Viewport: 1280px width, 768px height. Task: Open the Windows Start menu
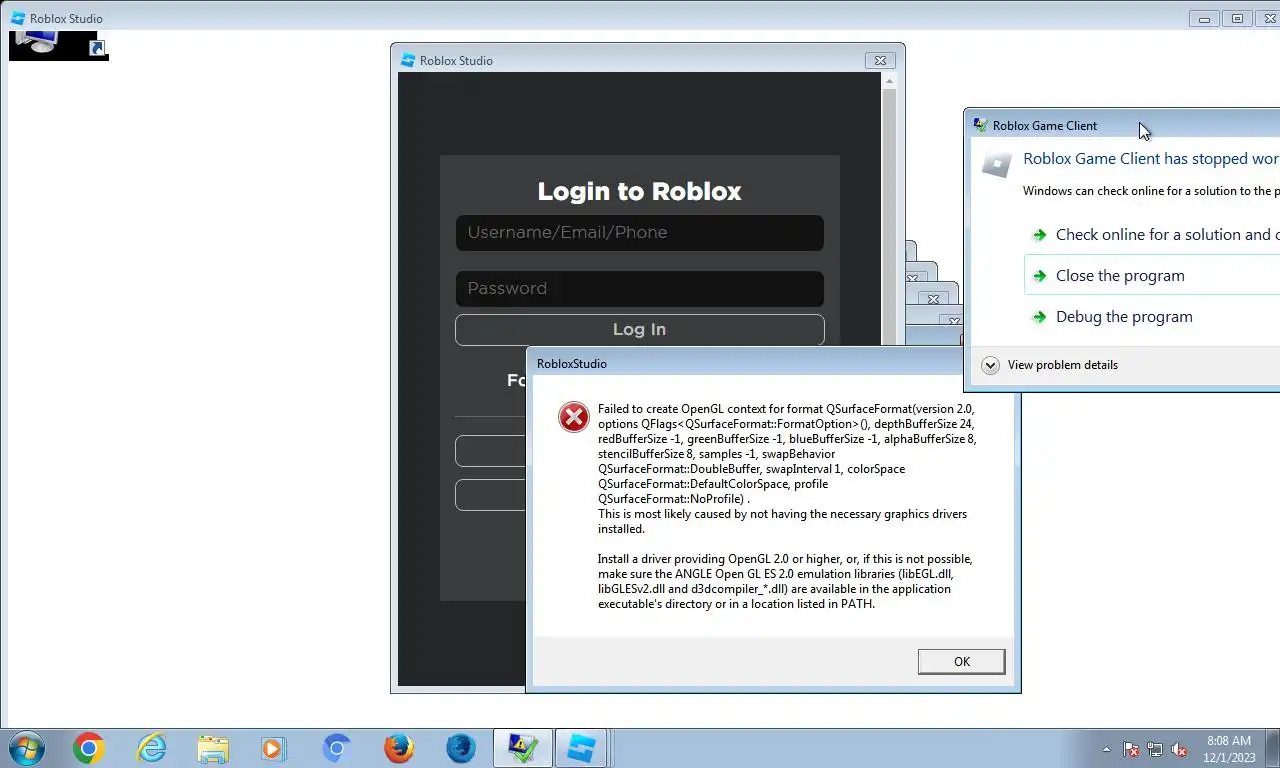(x=26, y=748)
